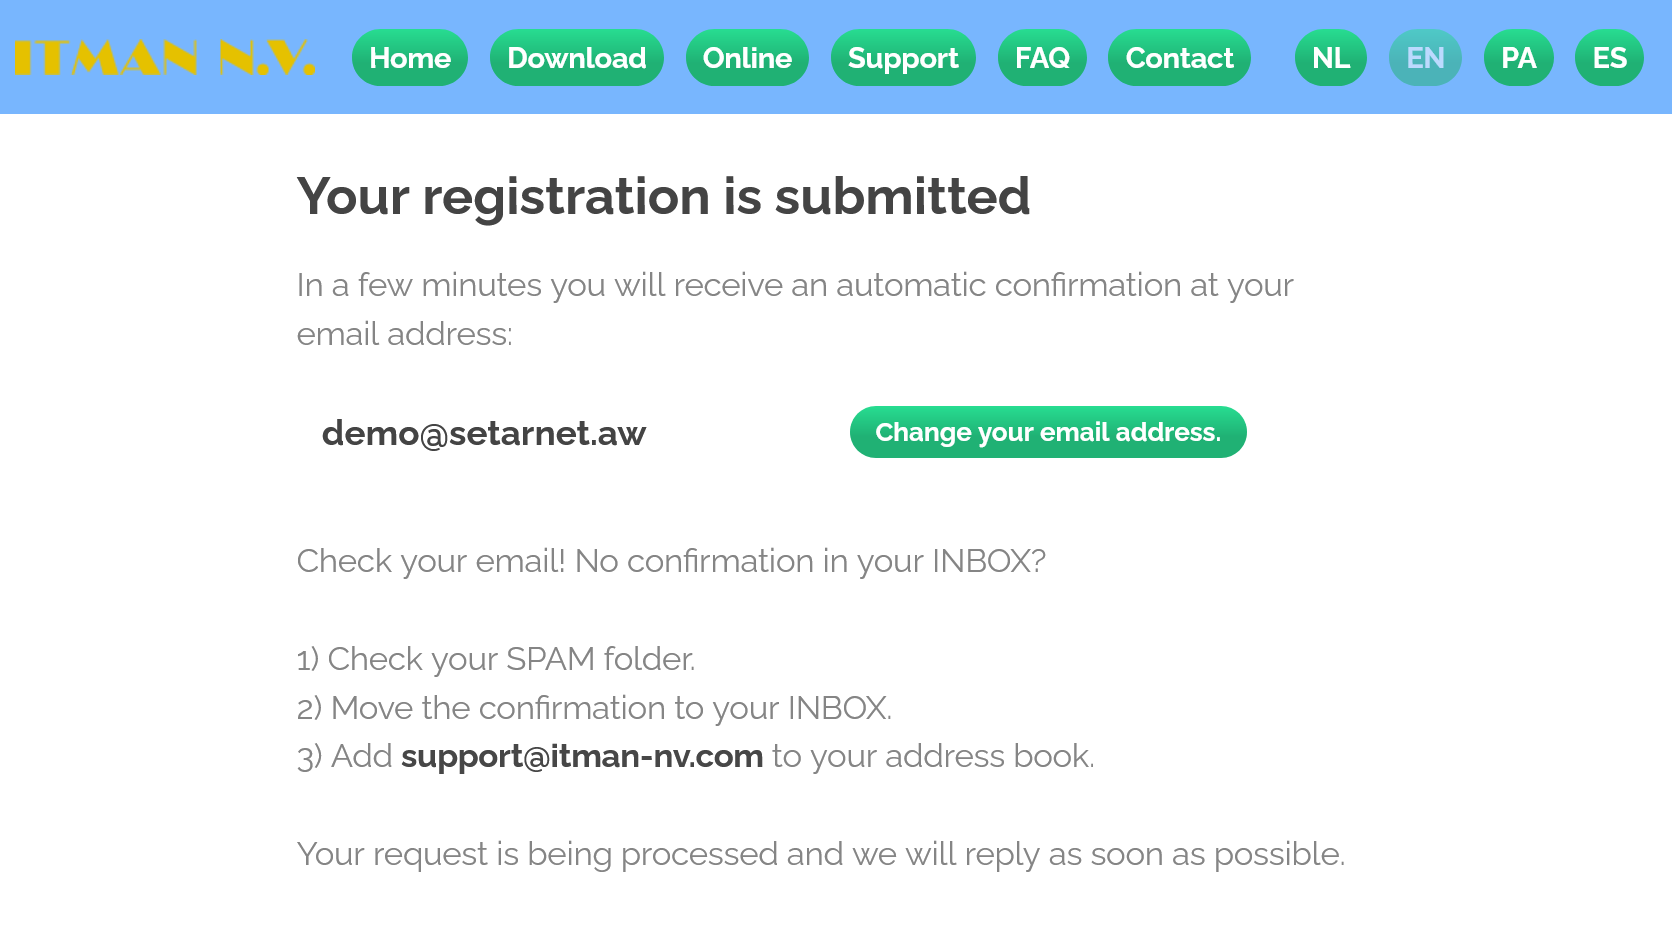Select the EN language option
This screenshot has height=933, width=1672.
click(1425, 58)
